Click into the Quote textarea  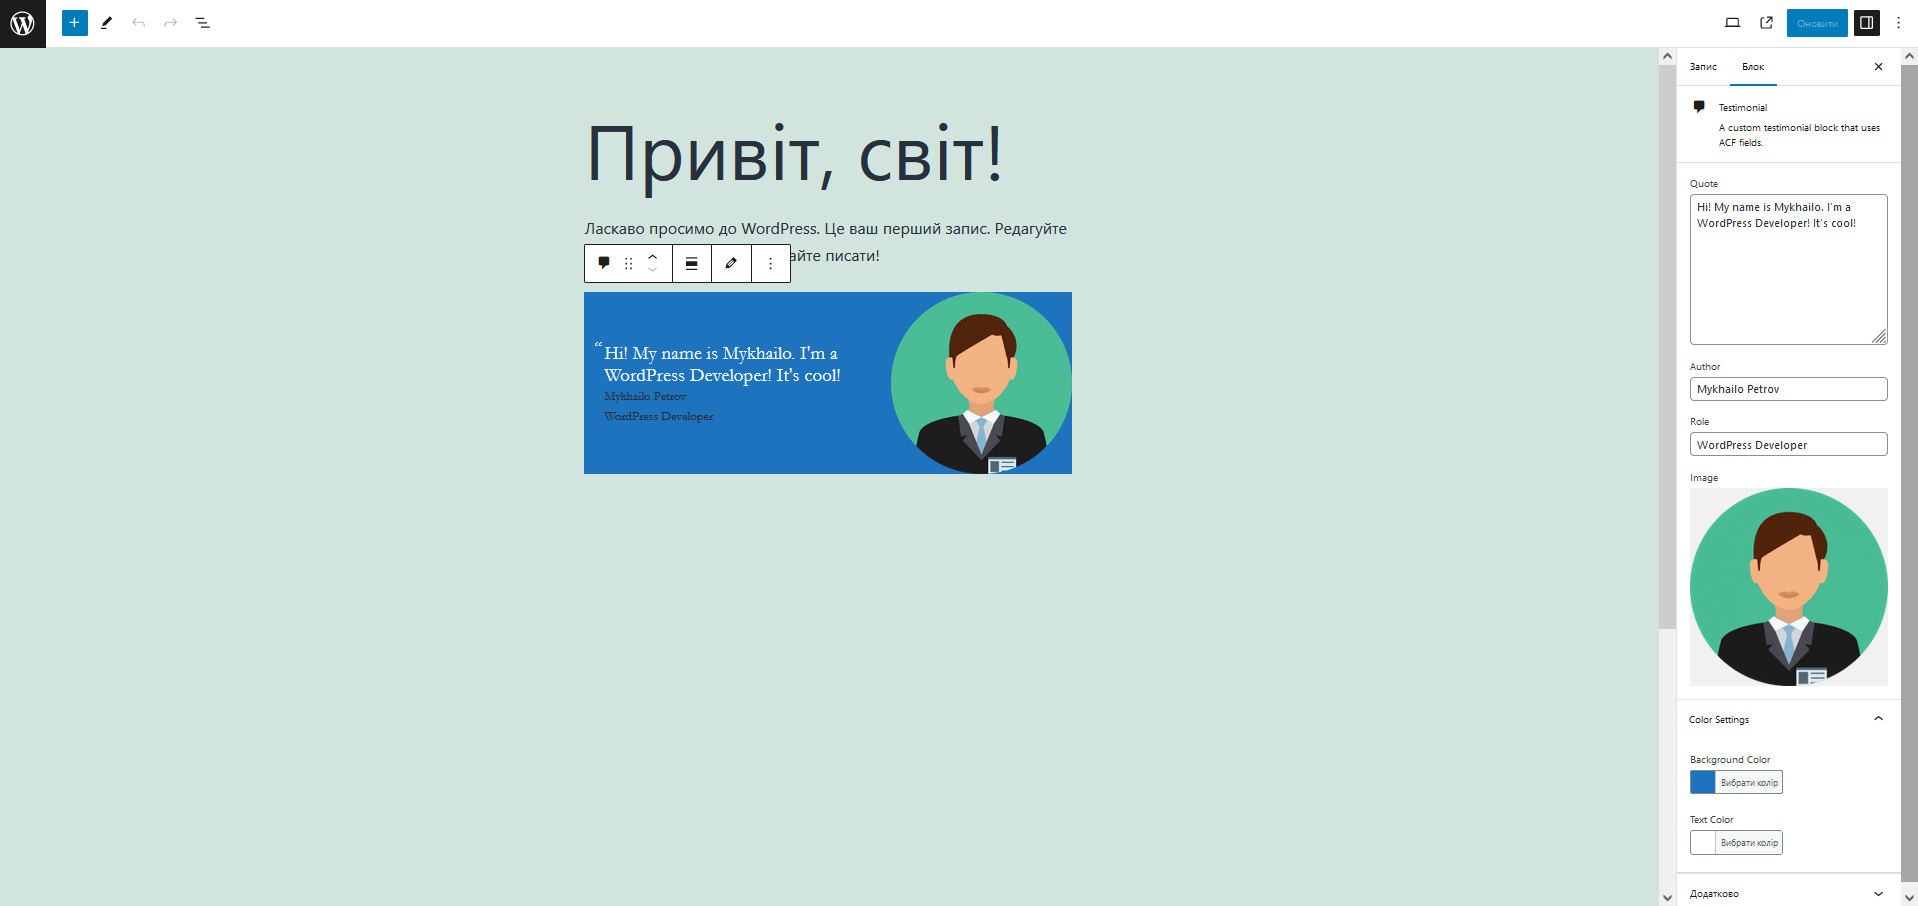(x=1789, y=269)
